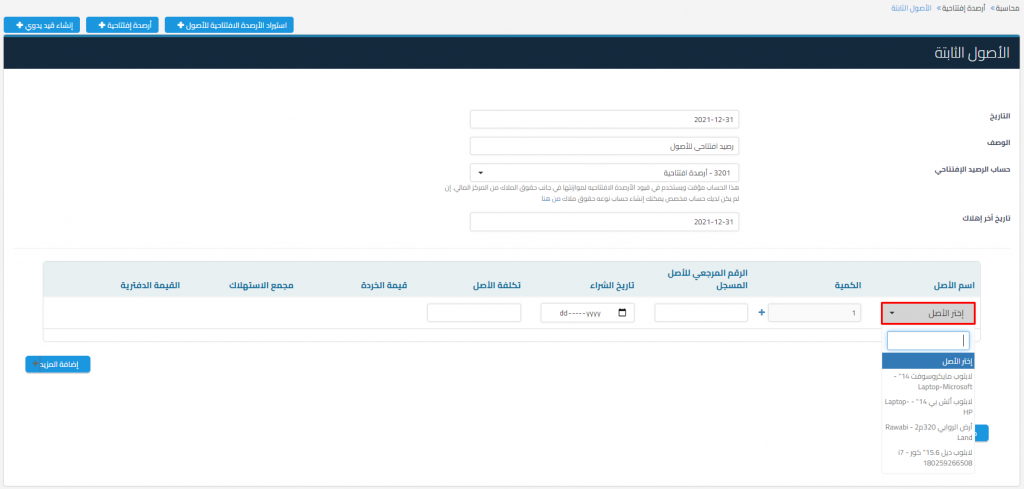
Task: Click the purchase date field
Action: click(588, 313)
